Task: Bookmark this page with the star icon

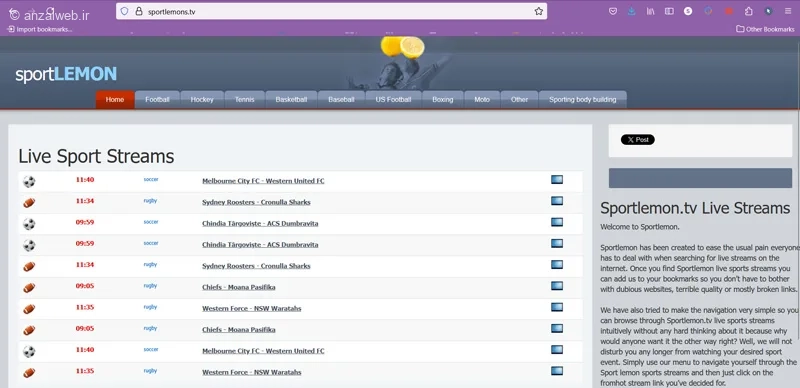Action: (539, 11)
